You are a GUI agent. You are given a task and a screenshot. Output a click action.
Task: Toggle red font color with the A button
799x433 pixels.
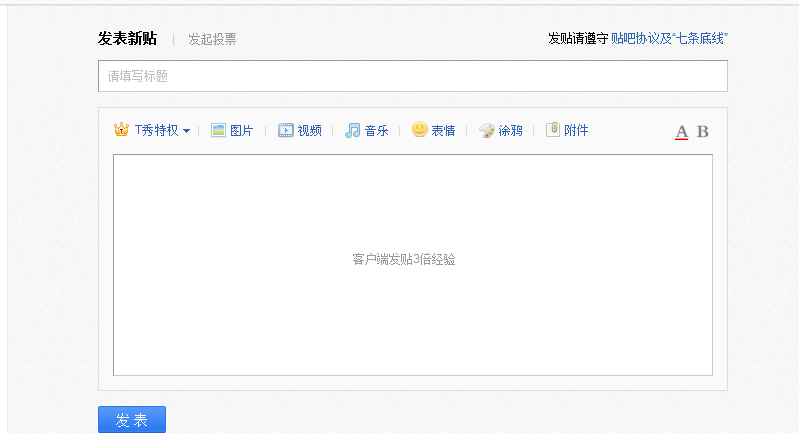(x=682, y=132)
